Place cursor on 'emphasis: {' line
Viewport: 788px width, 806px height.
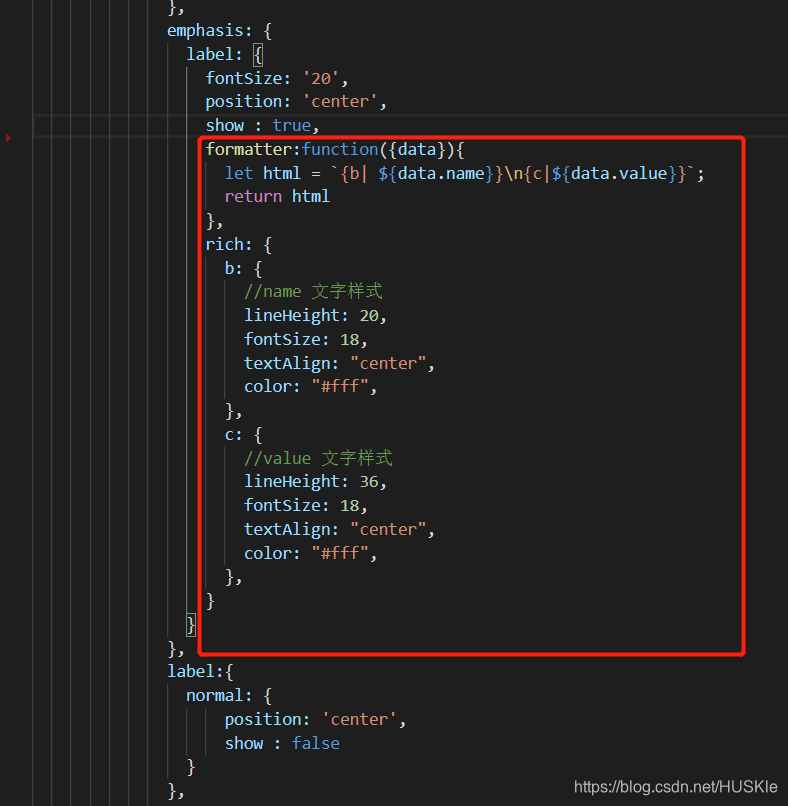[x=219, y=31]
